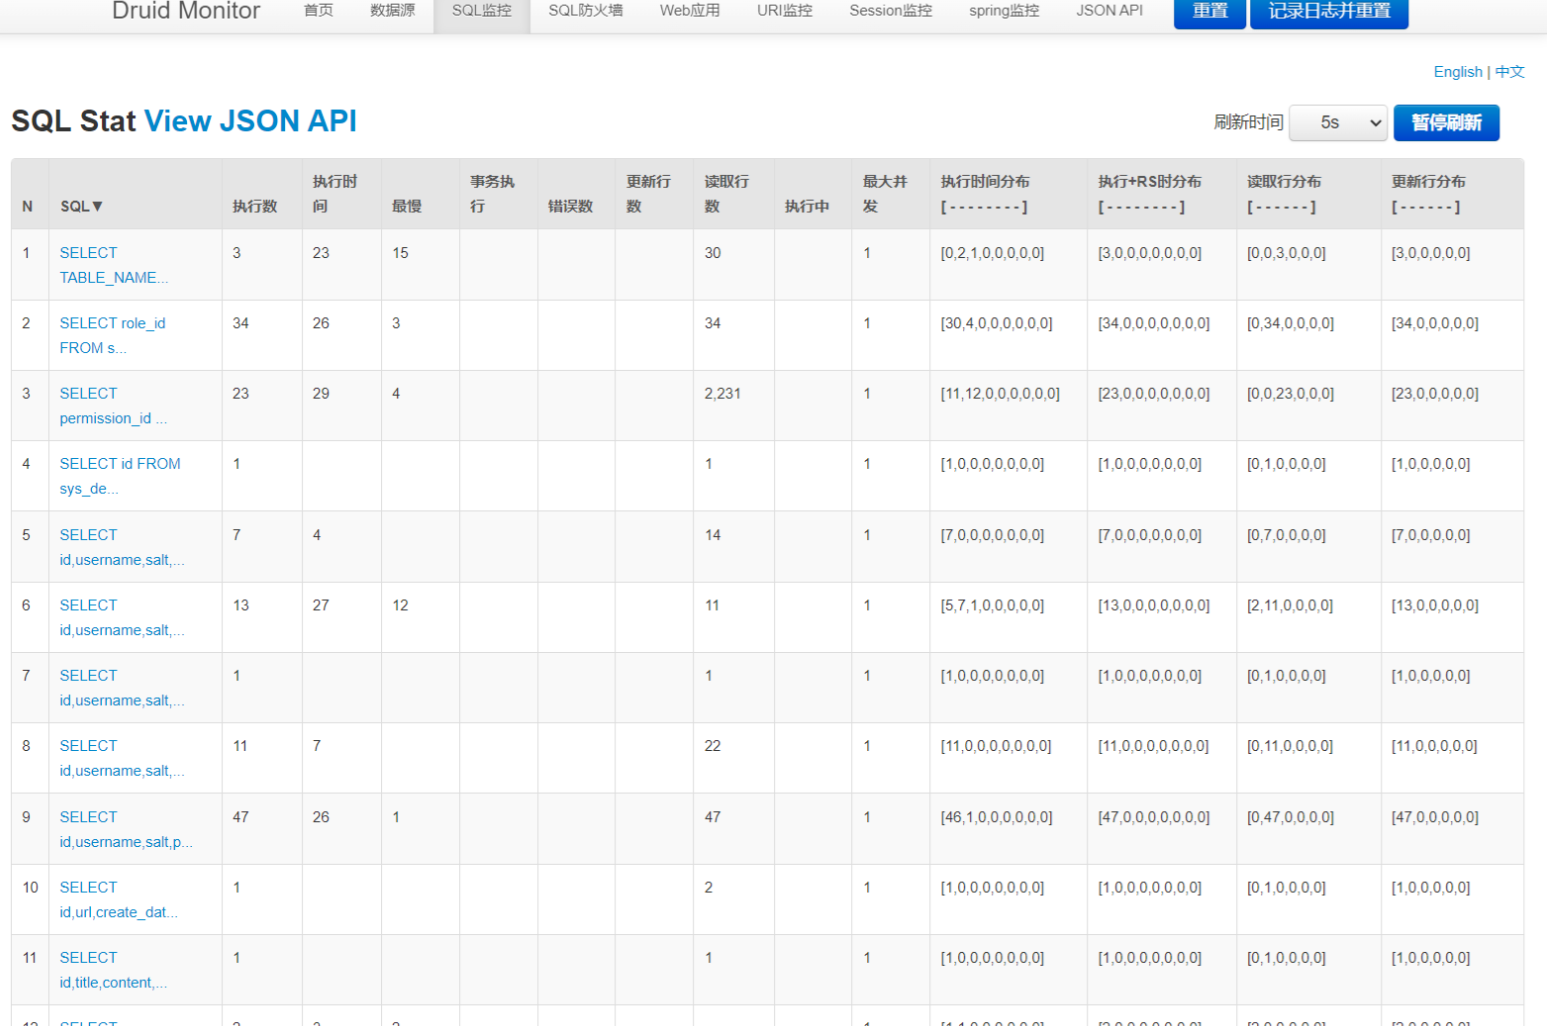
Task: Open SELECT role_id FROM query link
Action: [x=112, y=335]
